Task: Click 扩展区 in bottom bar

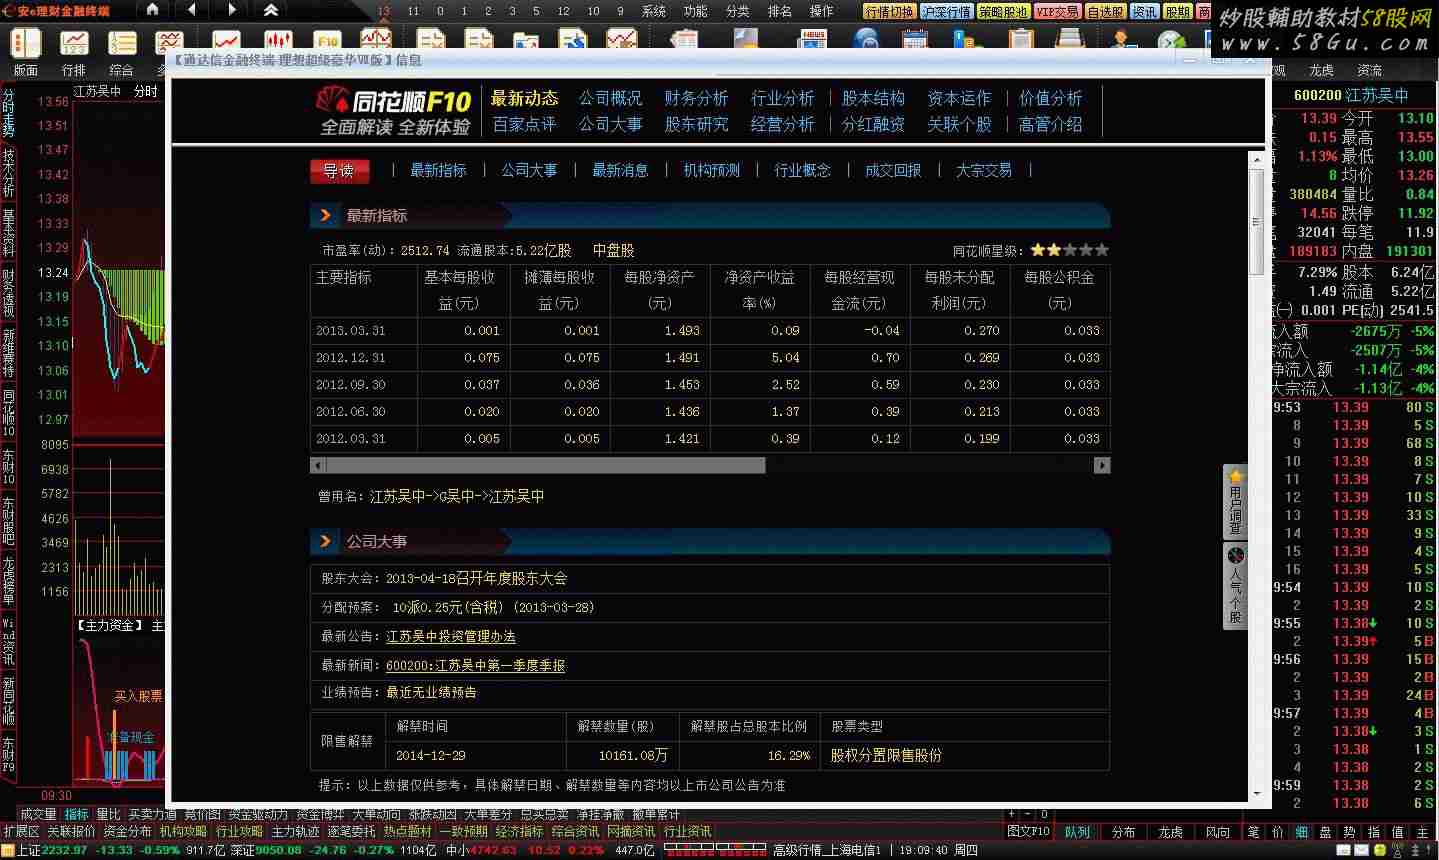Action: (x=20, y=831)
